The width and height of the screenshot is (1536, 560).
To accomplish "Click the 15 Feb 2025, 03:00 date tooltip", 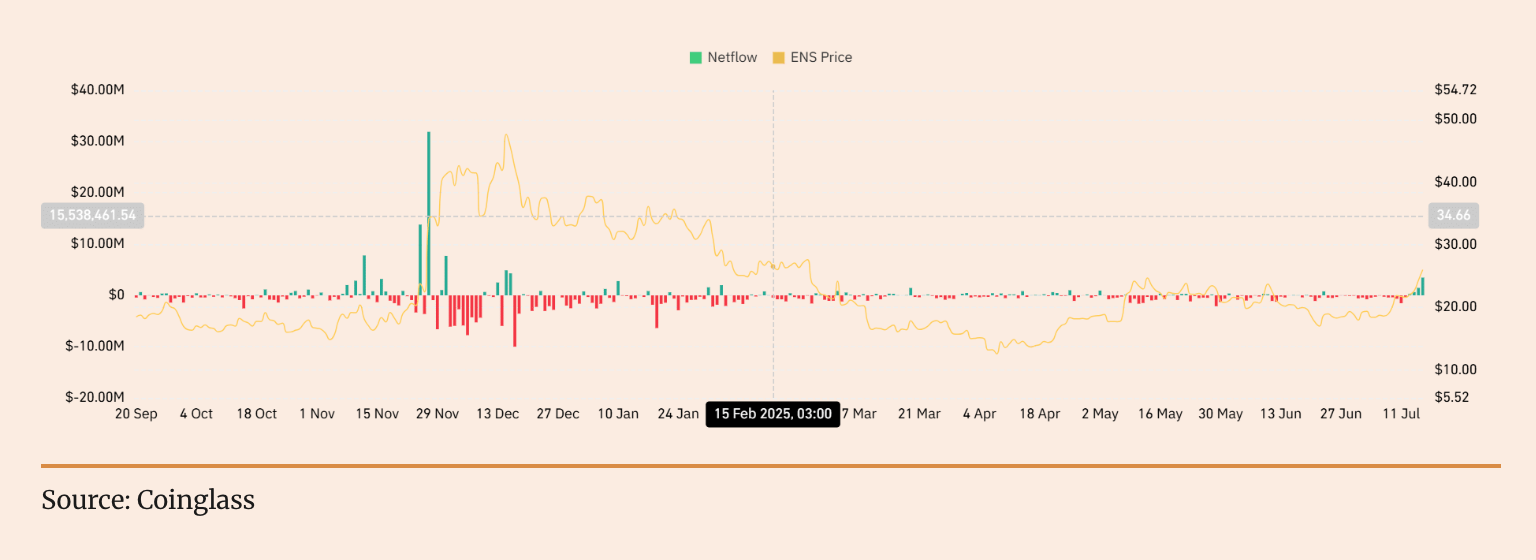I will tap(773, 414).
